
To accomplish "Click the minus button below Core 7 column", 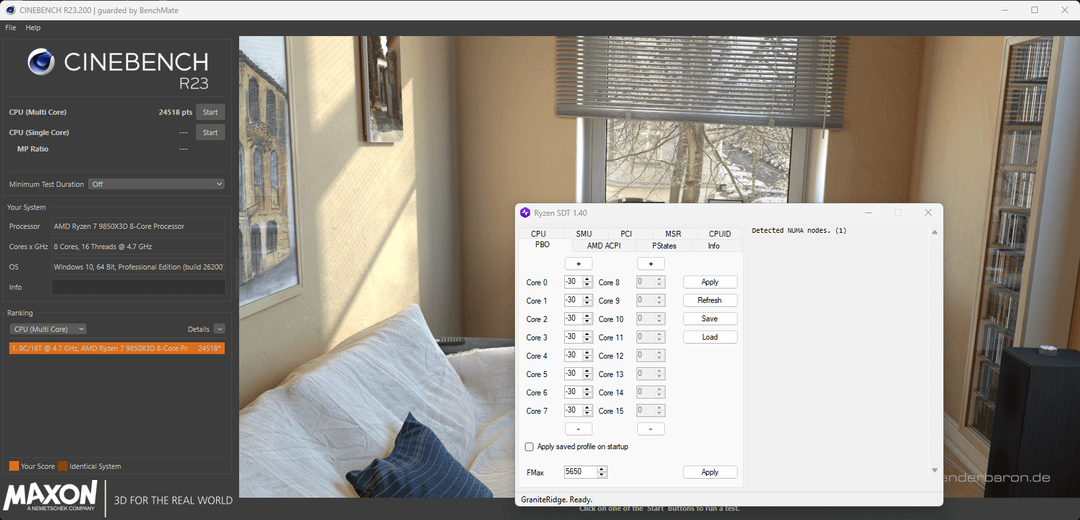I will pos(578,429).
